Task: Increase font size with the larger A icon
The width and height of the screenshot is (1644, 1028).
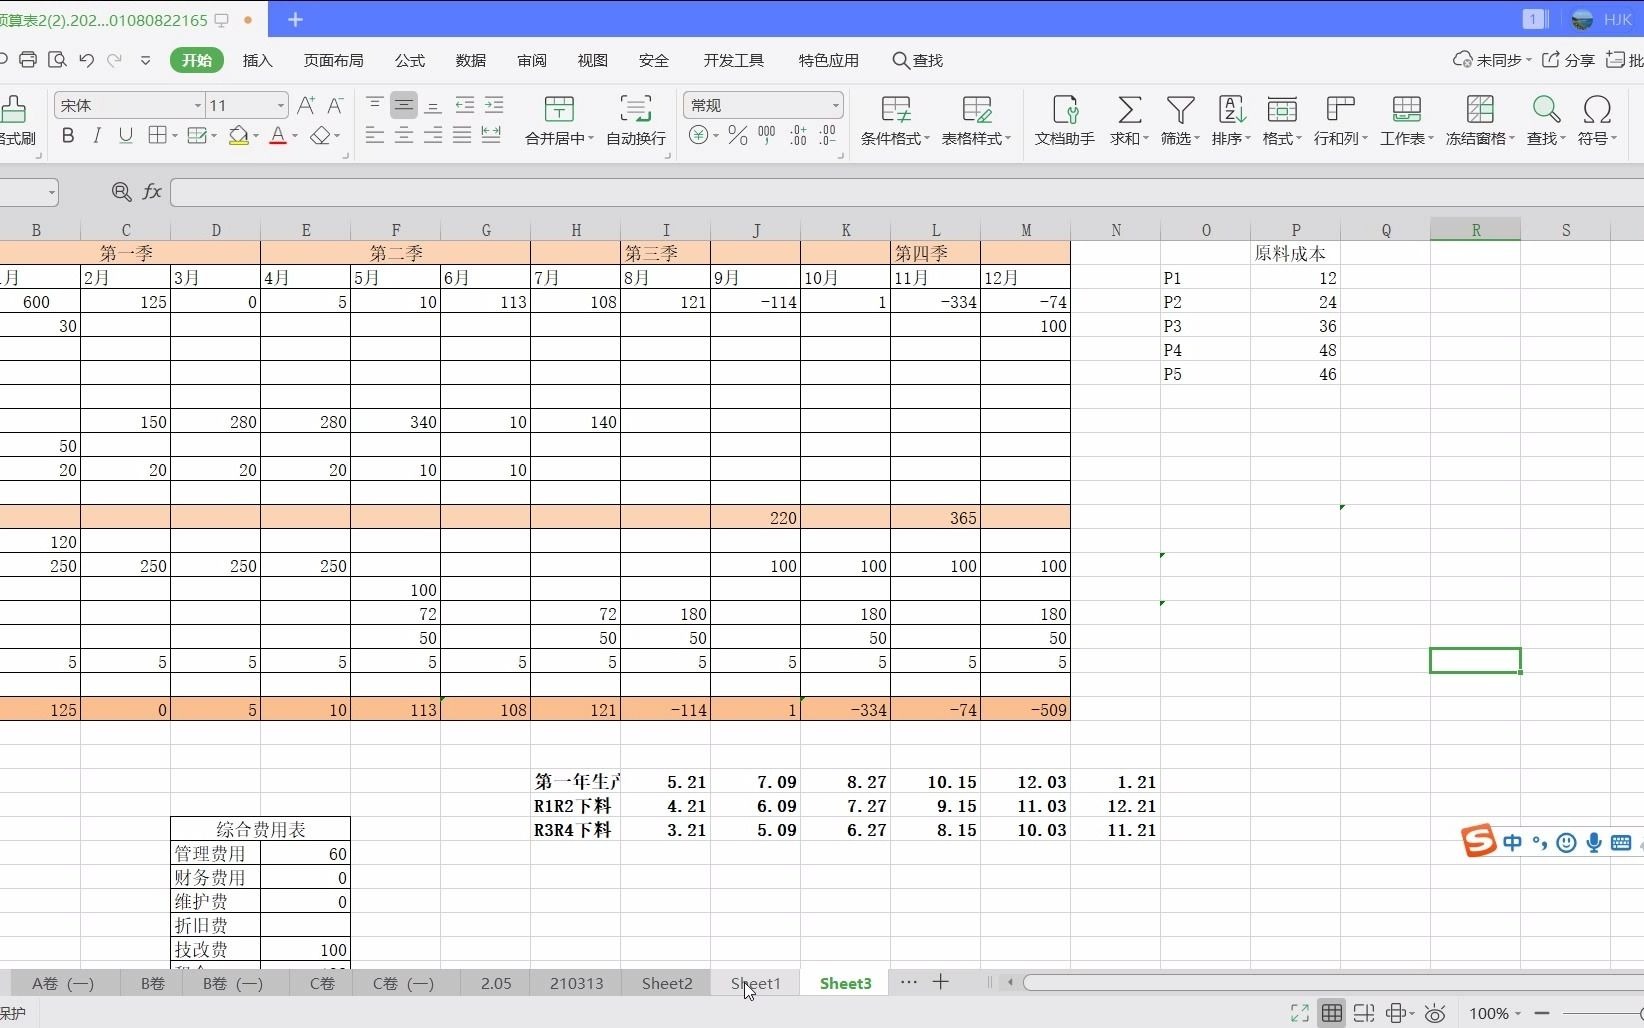Action: (306, 105)
